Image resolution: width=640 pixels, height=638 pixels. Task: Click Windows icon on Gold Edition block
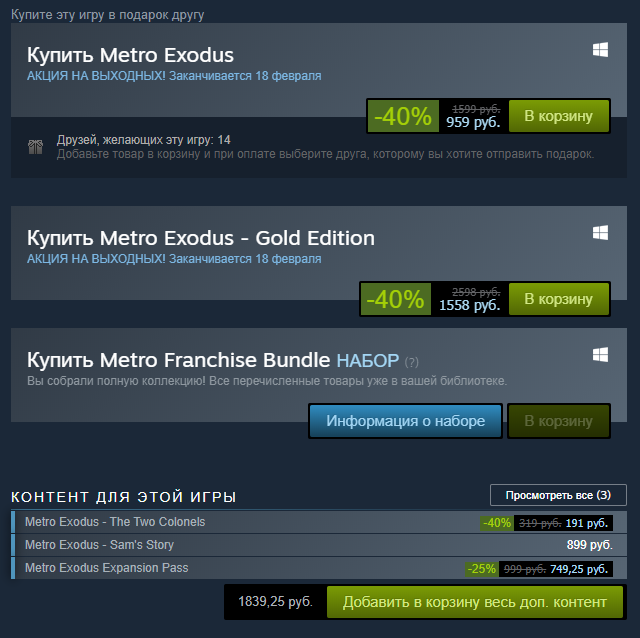(601, 232)
